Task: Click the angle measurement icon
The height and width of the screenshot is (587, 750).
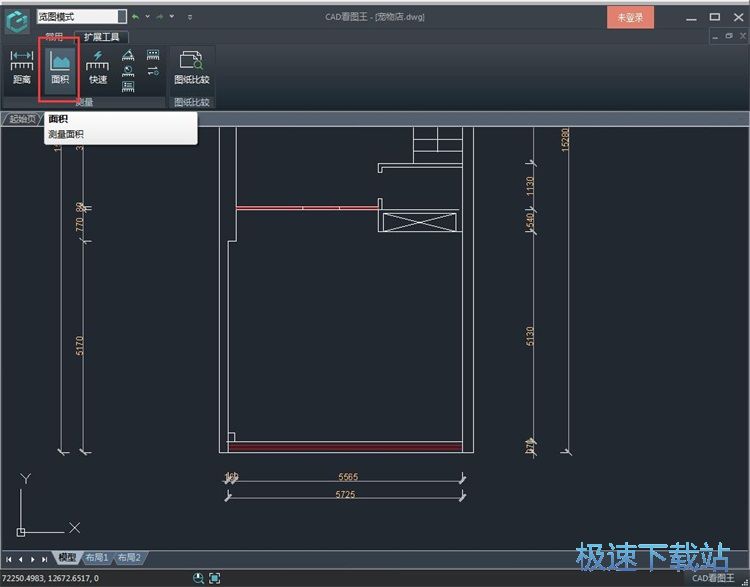Action: tap(128, 56)
